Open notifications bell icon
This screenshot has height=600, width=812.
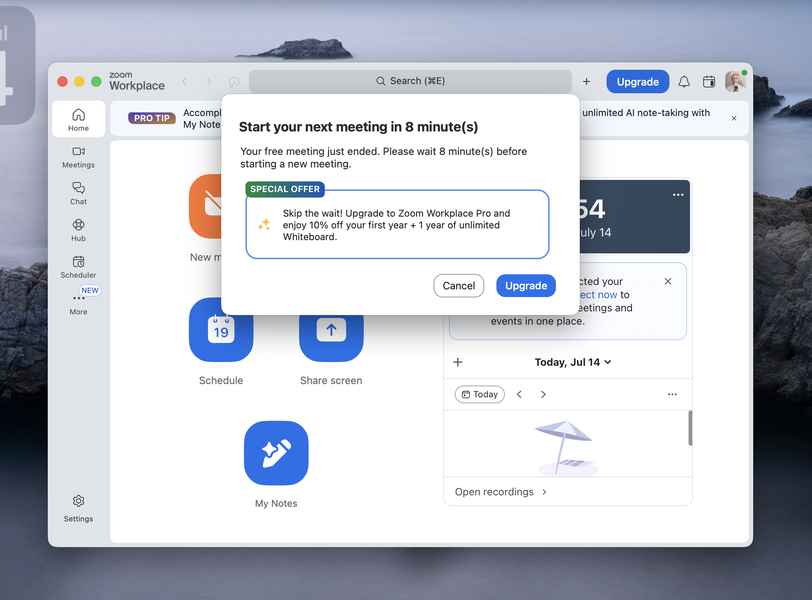(684, 82)
